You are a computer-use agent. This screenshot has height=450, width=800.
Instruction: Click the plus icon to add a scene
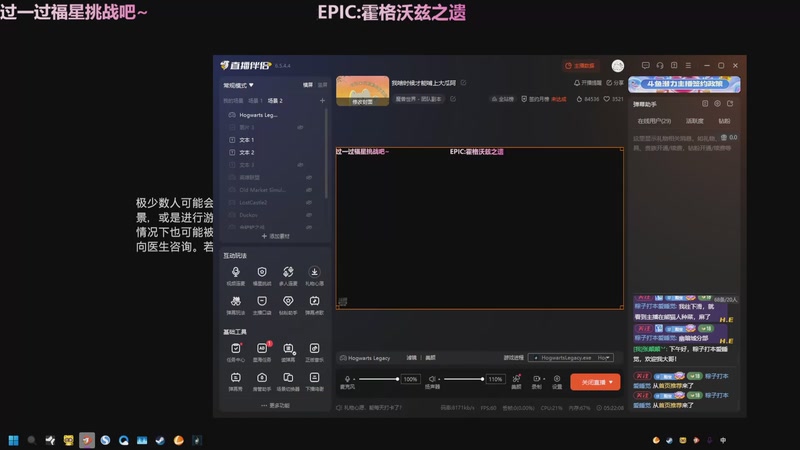(322, 101)
